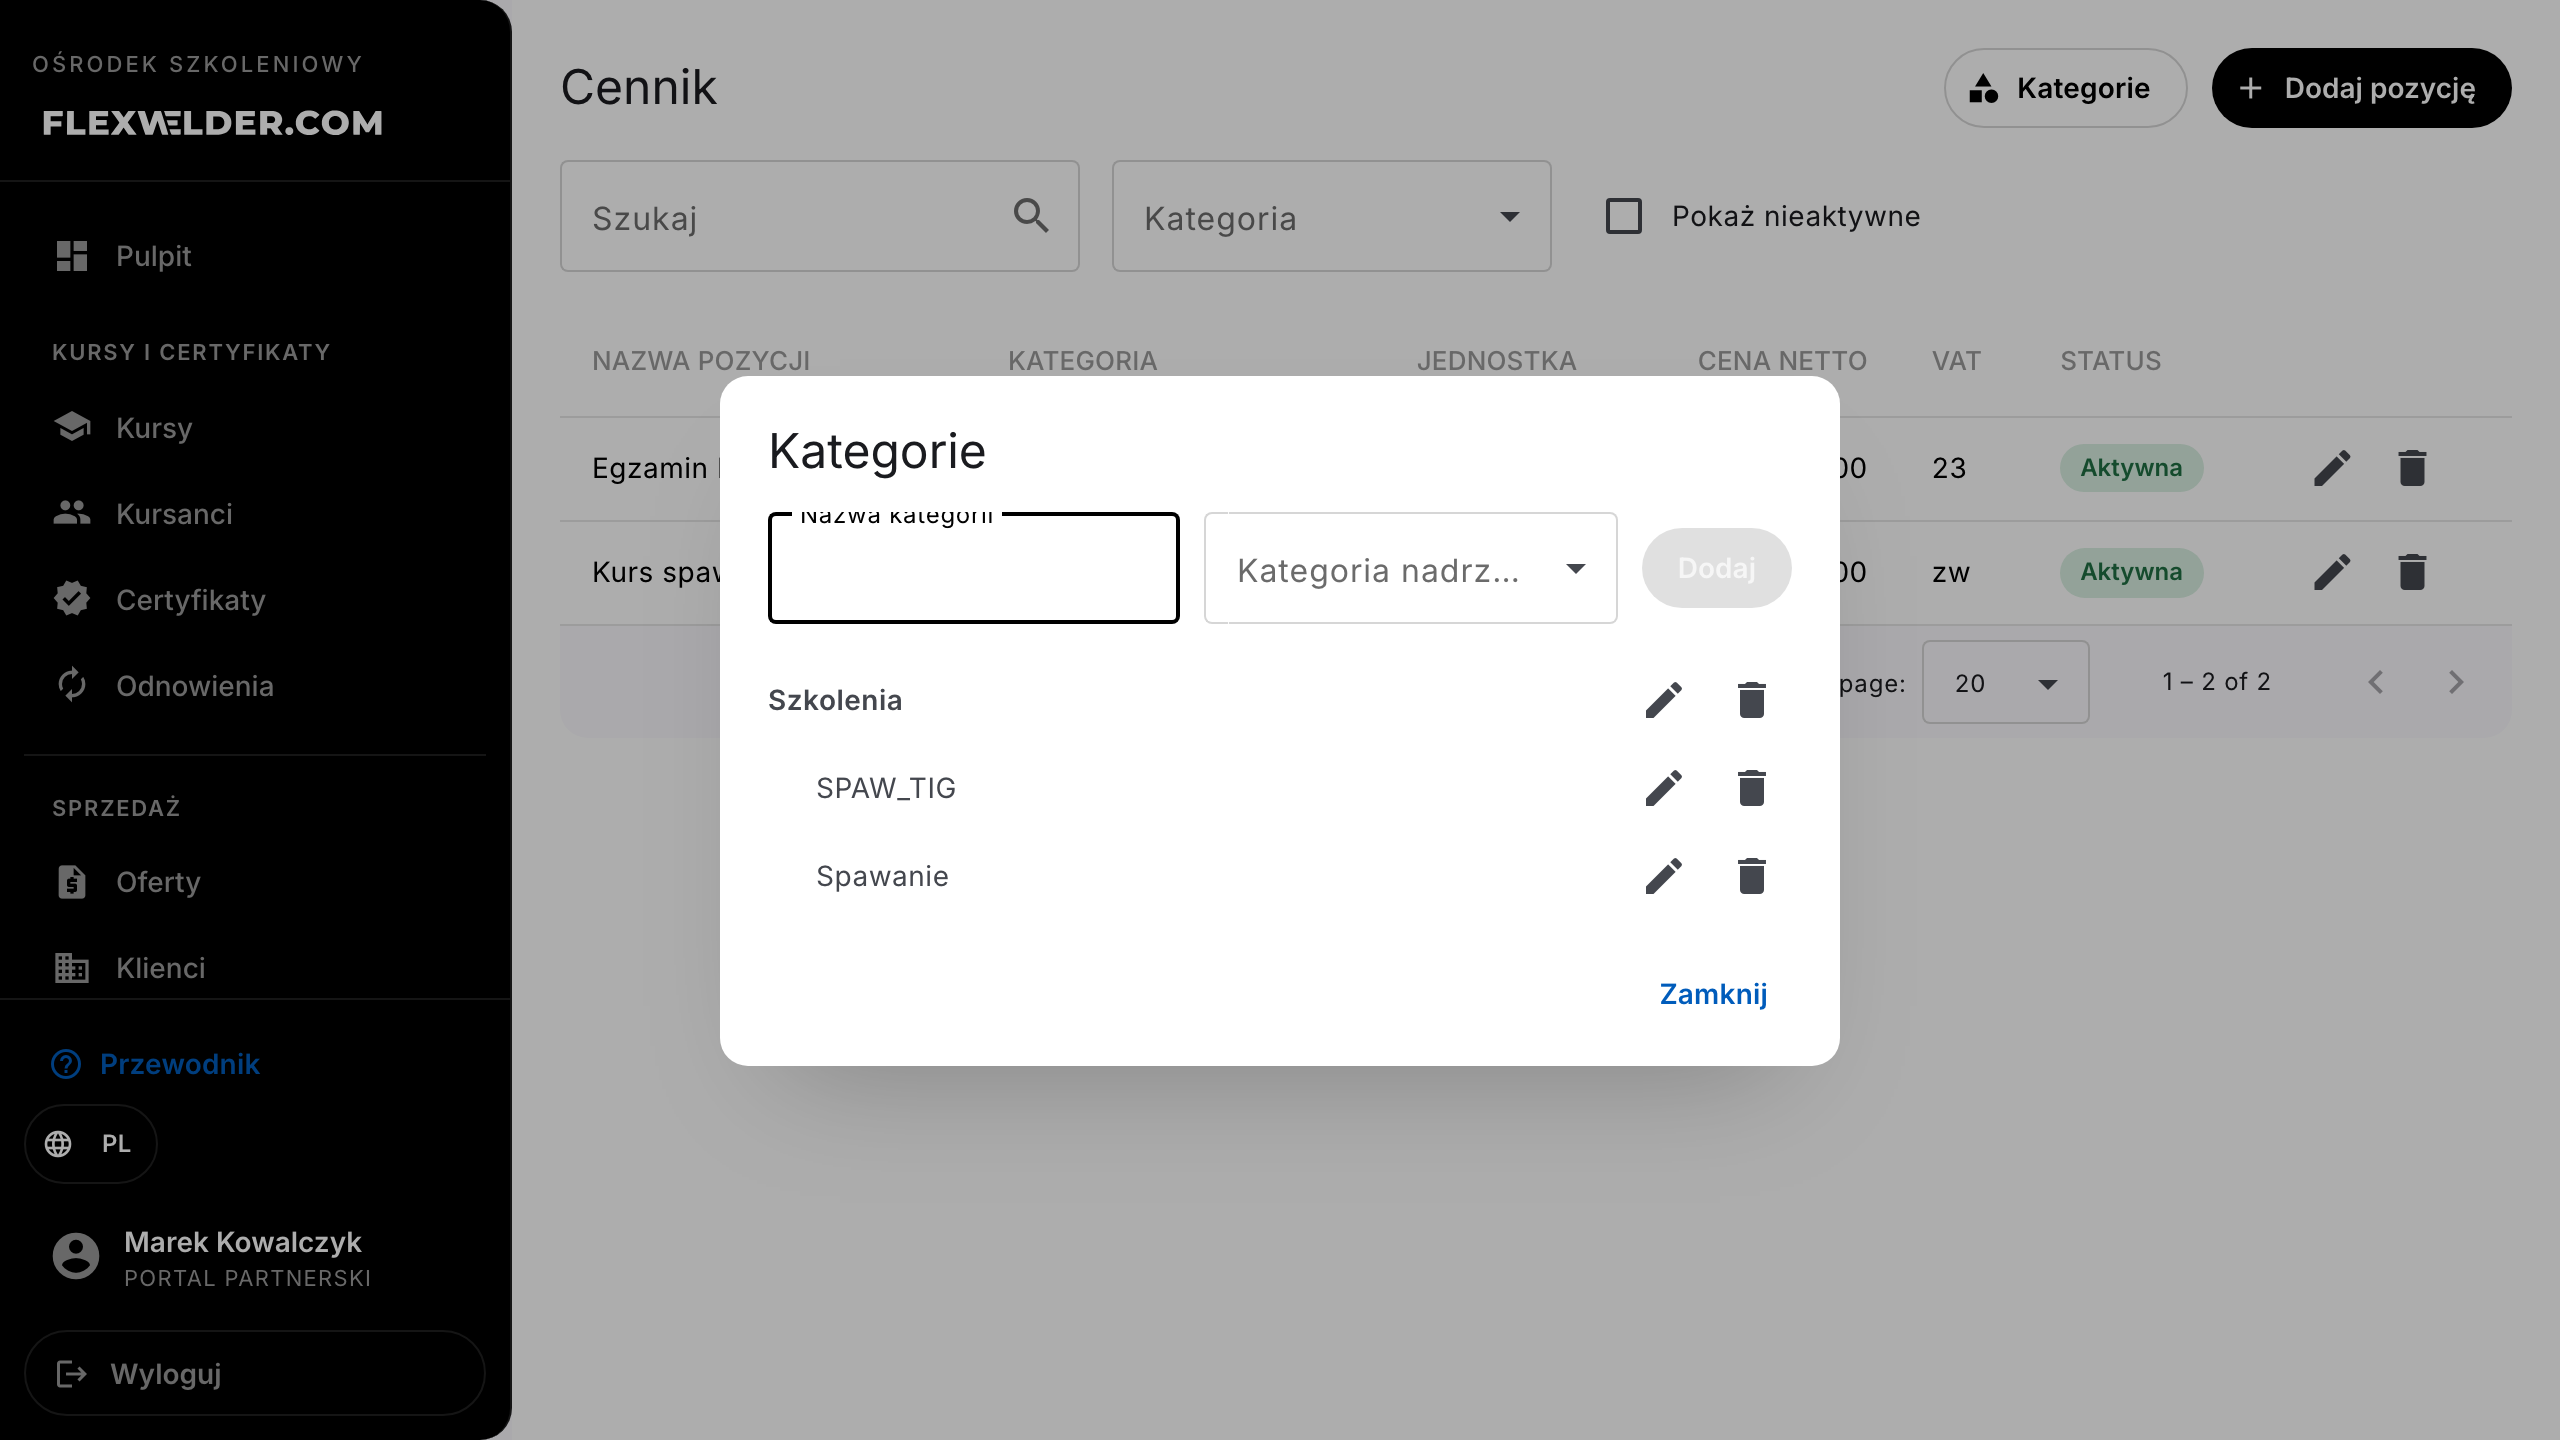Go to next page of results
The image size is (2560, 1440).
(x=2456, y=682)
